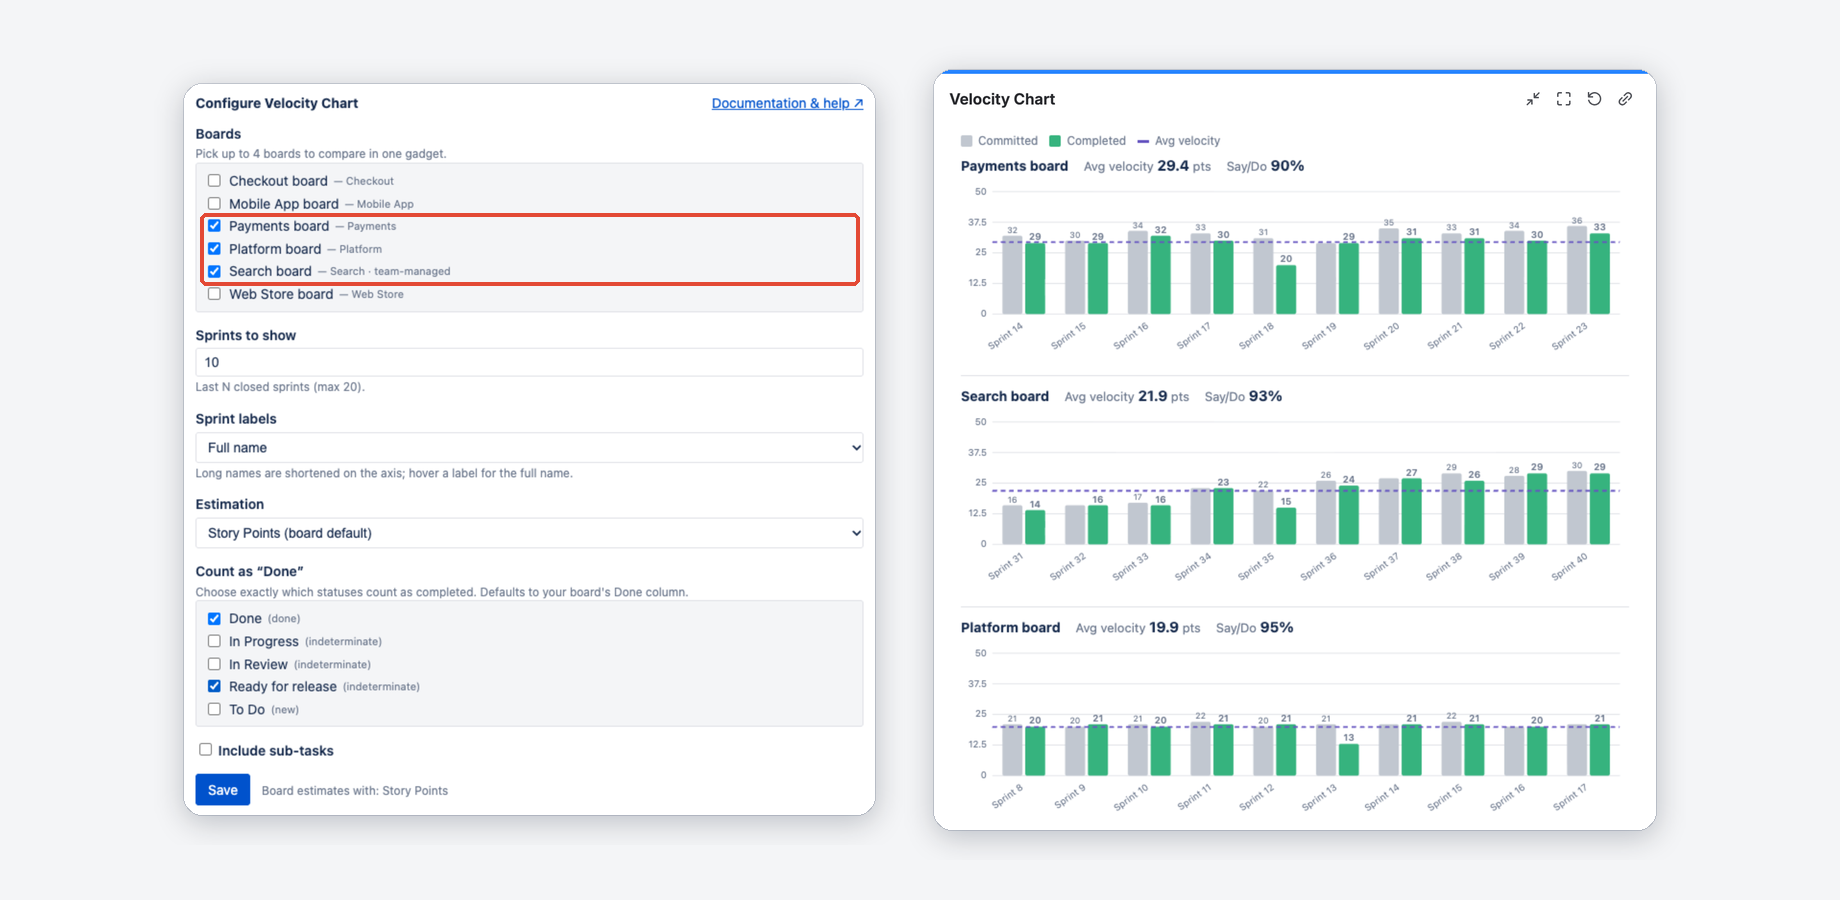Toggle the Committed legend item
This screenshot has width=1840, height=900.
(x=999, y=141)
